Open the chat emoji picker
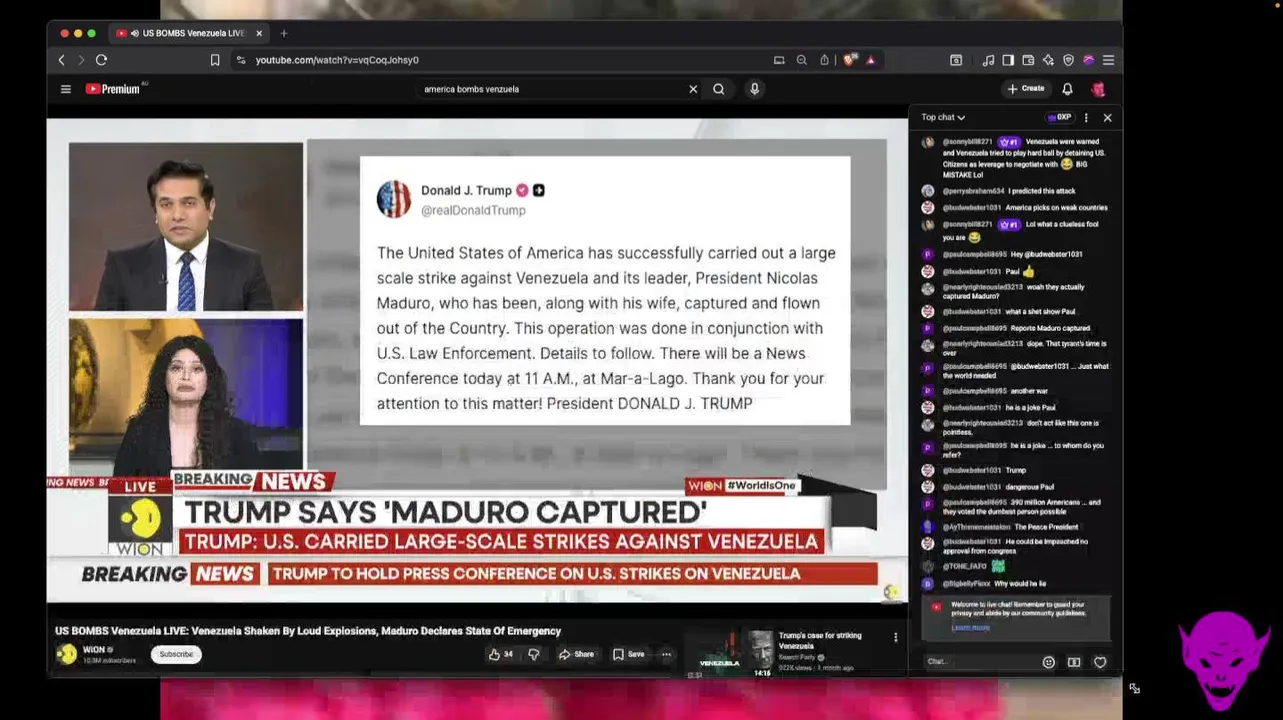Screen dimensions: 1283x720 click(1048, 662)
